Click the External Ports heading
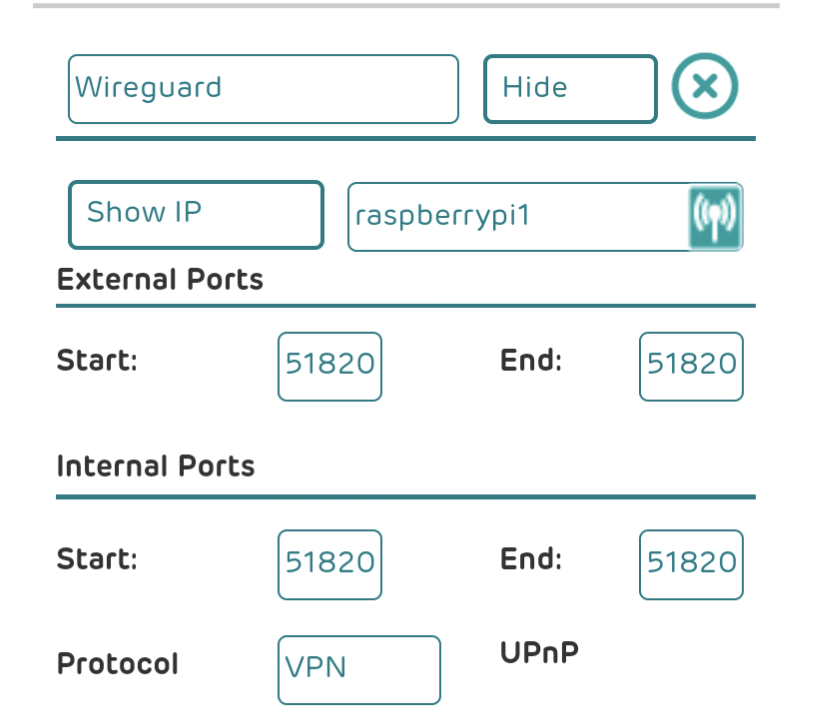 [160, 279]
